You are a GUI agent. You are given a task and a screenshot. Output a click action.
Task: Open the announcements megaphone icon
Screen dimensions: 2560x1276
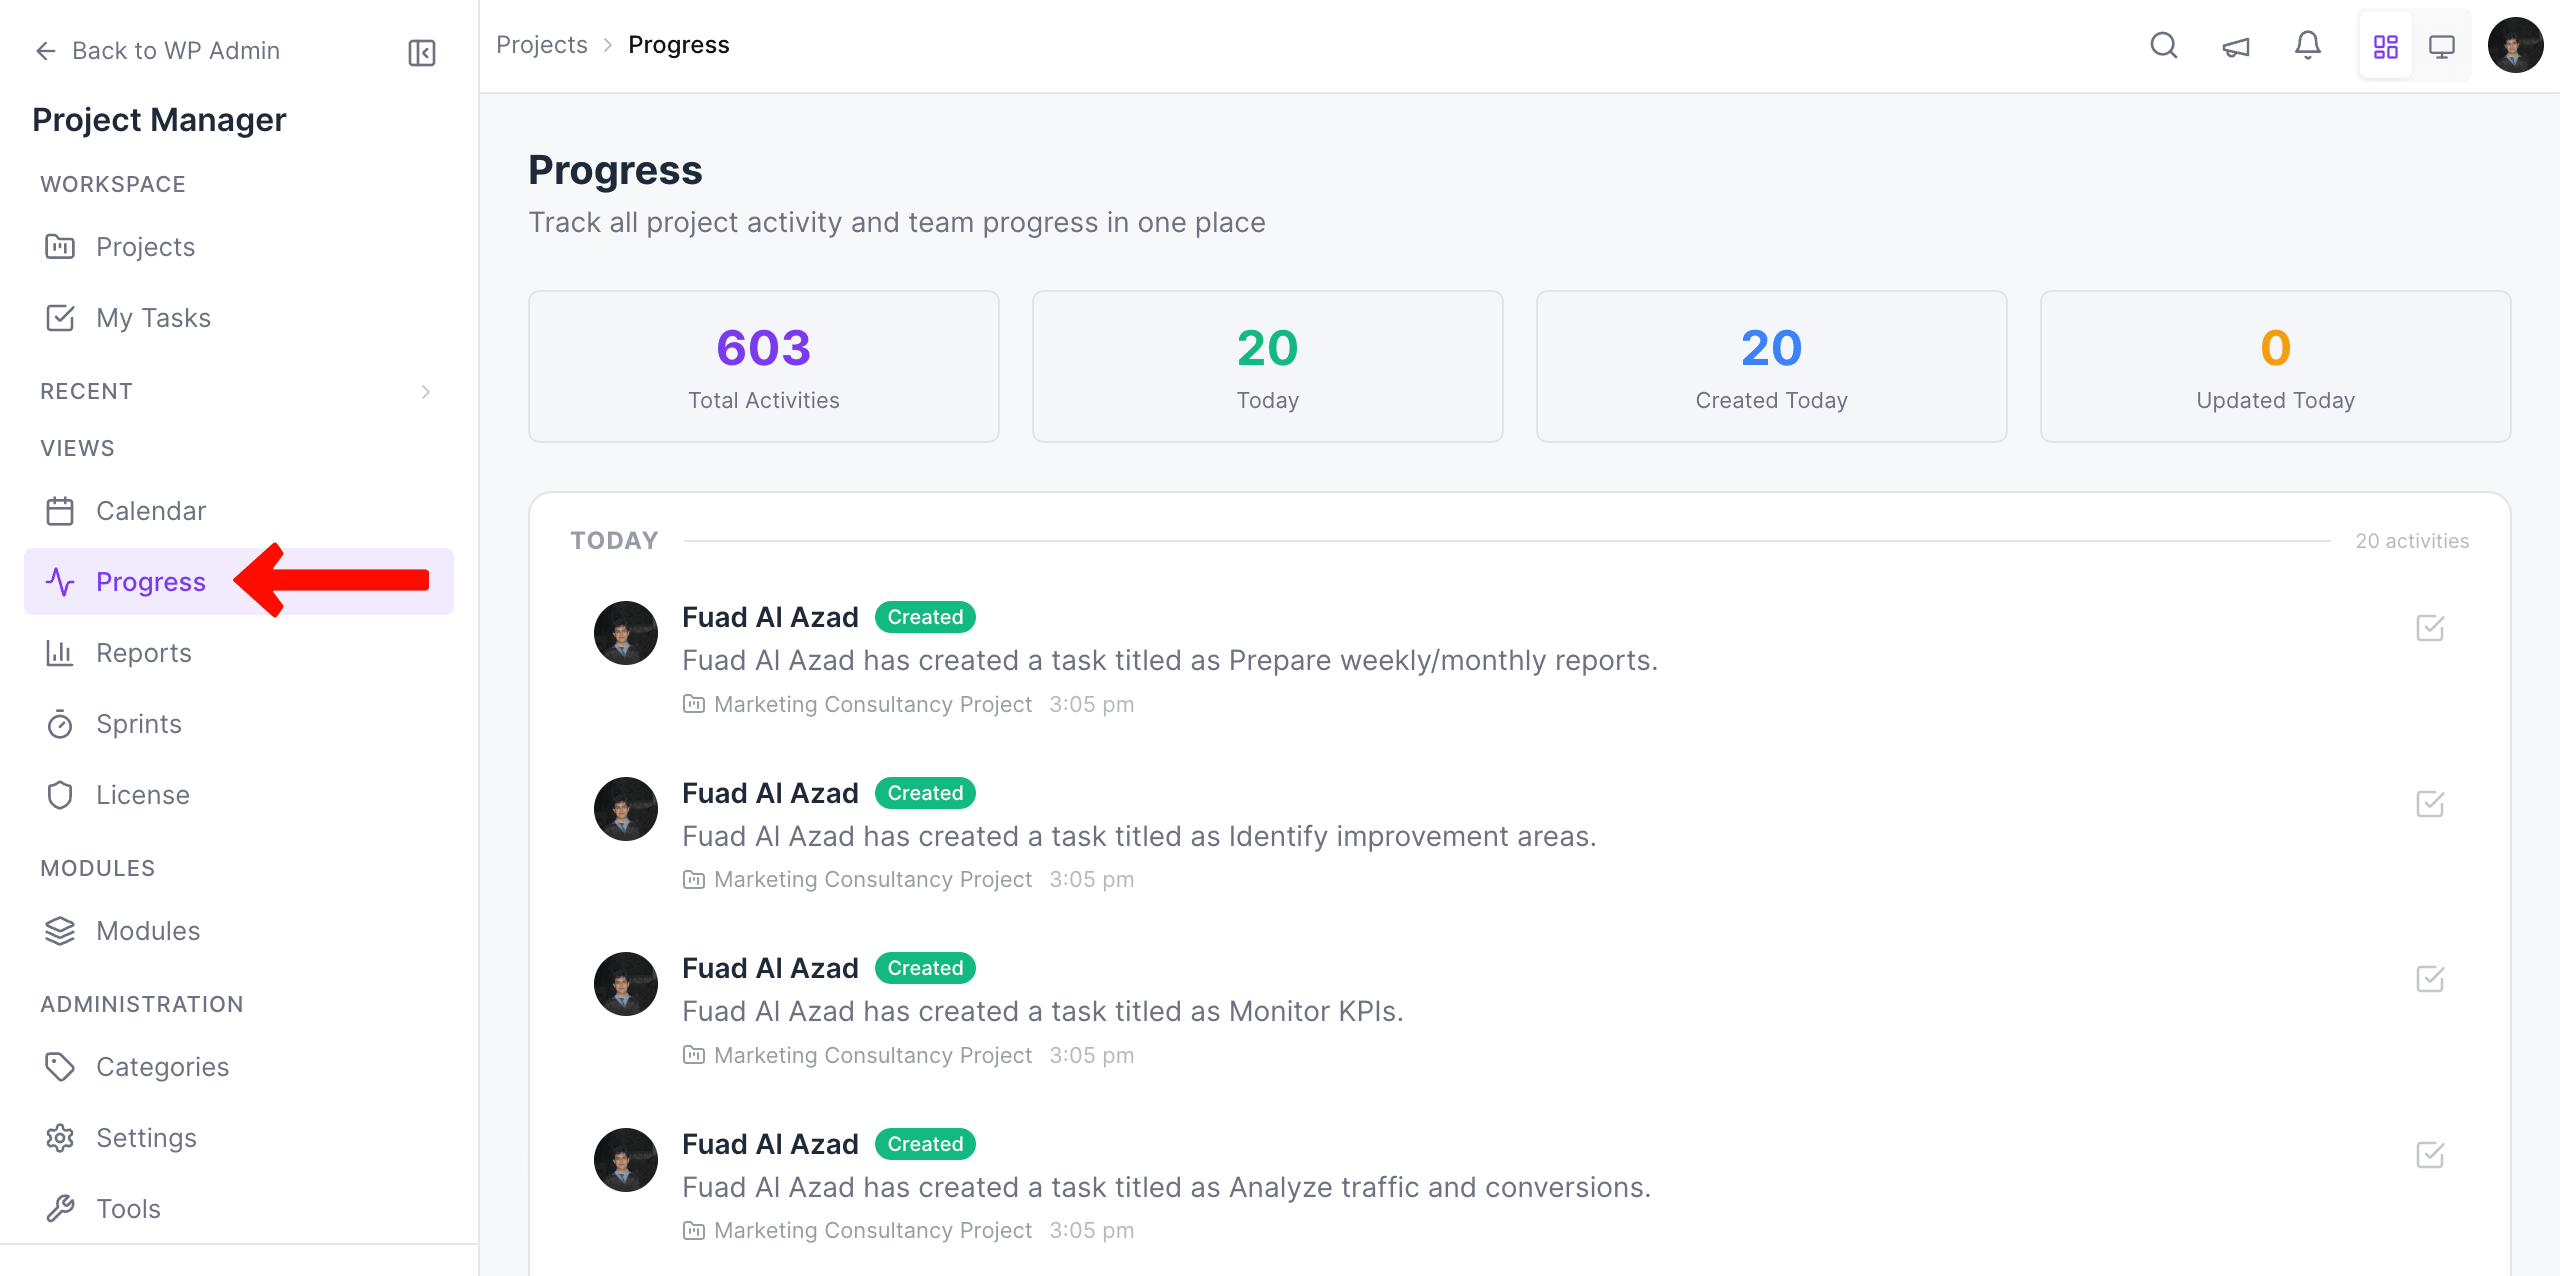(2236, 45)
